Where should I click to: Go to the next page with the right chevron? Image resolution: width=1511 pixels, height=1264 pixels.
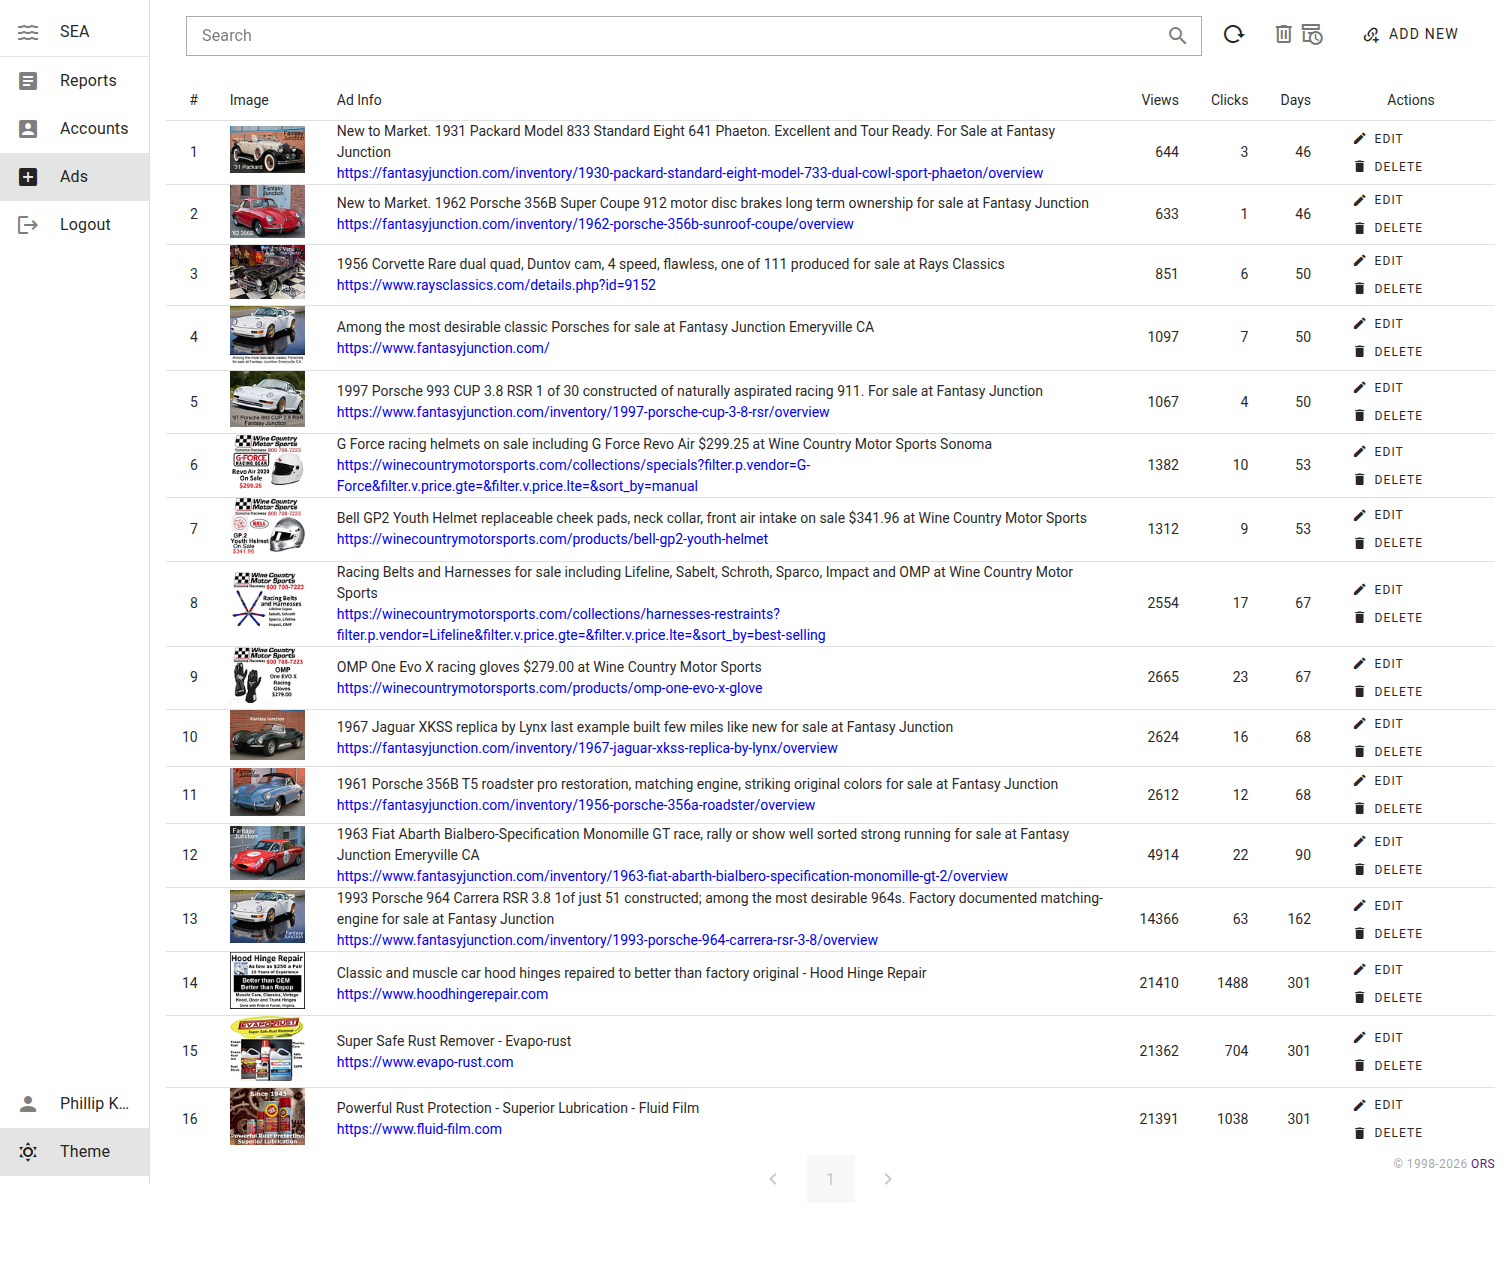pyautogui.click(x=888, y=1179)
